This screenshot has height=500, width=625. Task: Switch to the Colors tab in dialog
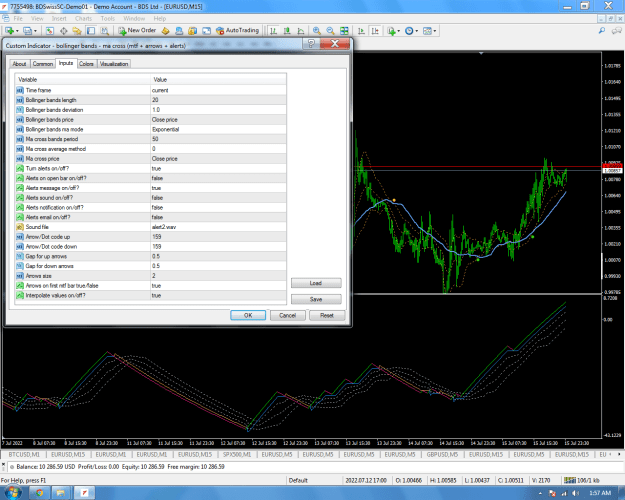[86, 64]
